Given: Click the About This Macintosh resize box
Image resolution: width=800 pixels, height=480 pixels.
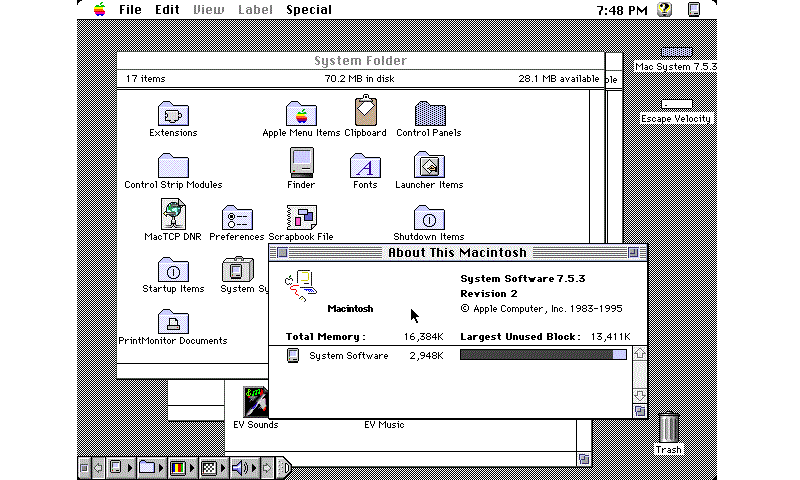Looking at the screenshot, I should [x=640, y=411].
